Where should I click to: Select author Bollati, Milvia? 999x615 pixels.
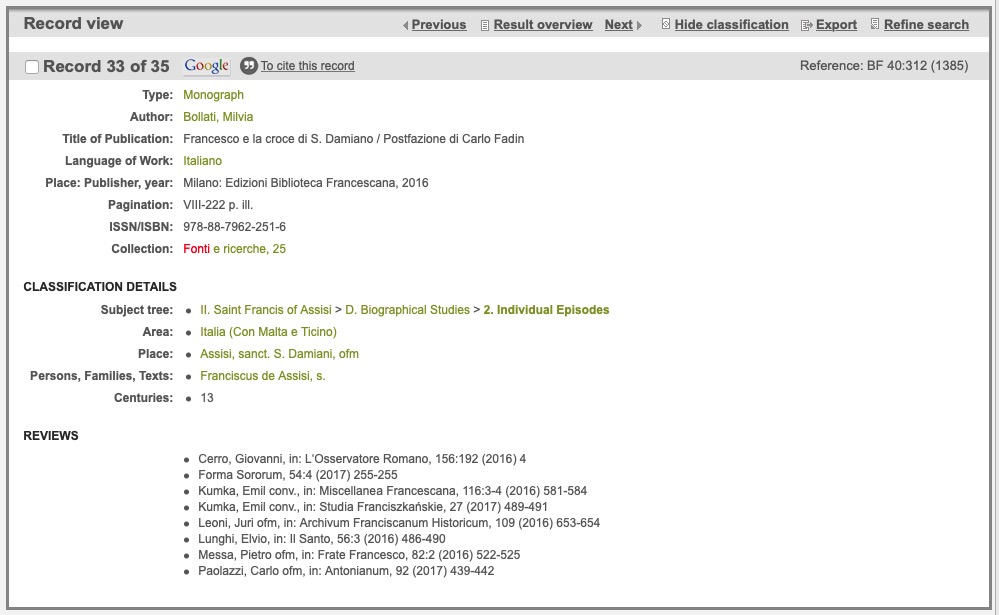tap(218, 117)
